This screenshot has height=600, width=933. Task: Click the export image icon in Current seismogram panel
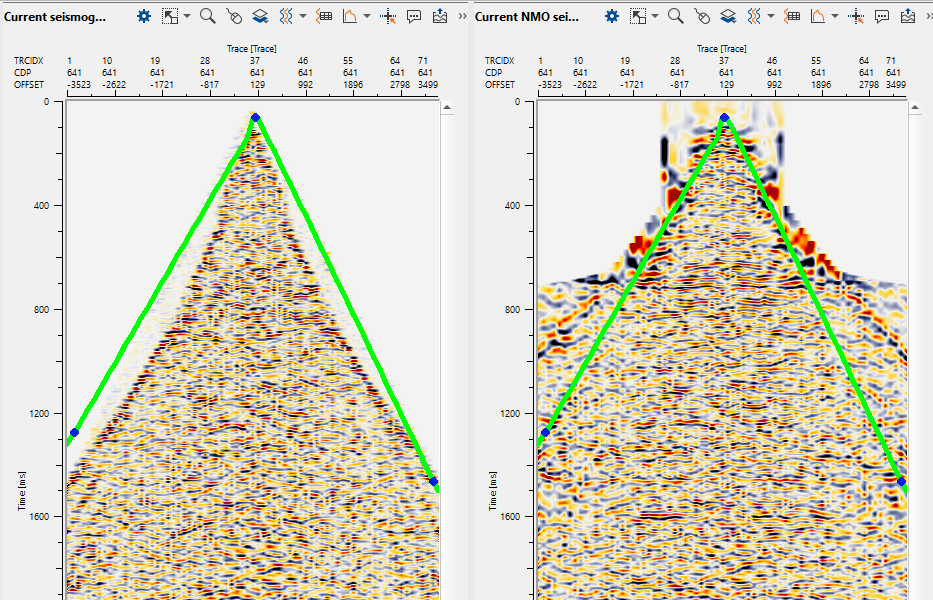[440, 16]
